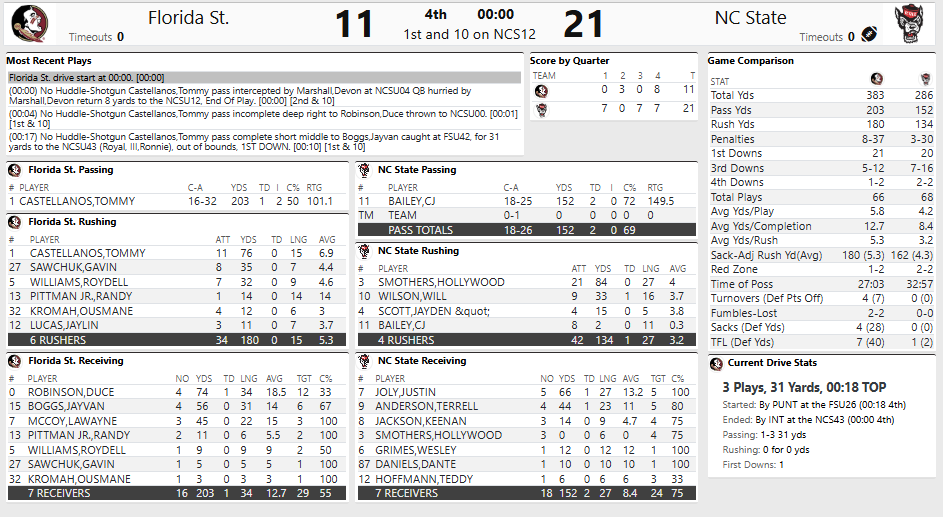Screen dimensions: 943x517
Task: Click the NC State logo beside NC State Rushing
Action: pyautogui.click(x=365, y=251)
